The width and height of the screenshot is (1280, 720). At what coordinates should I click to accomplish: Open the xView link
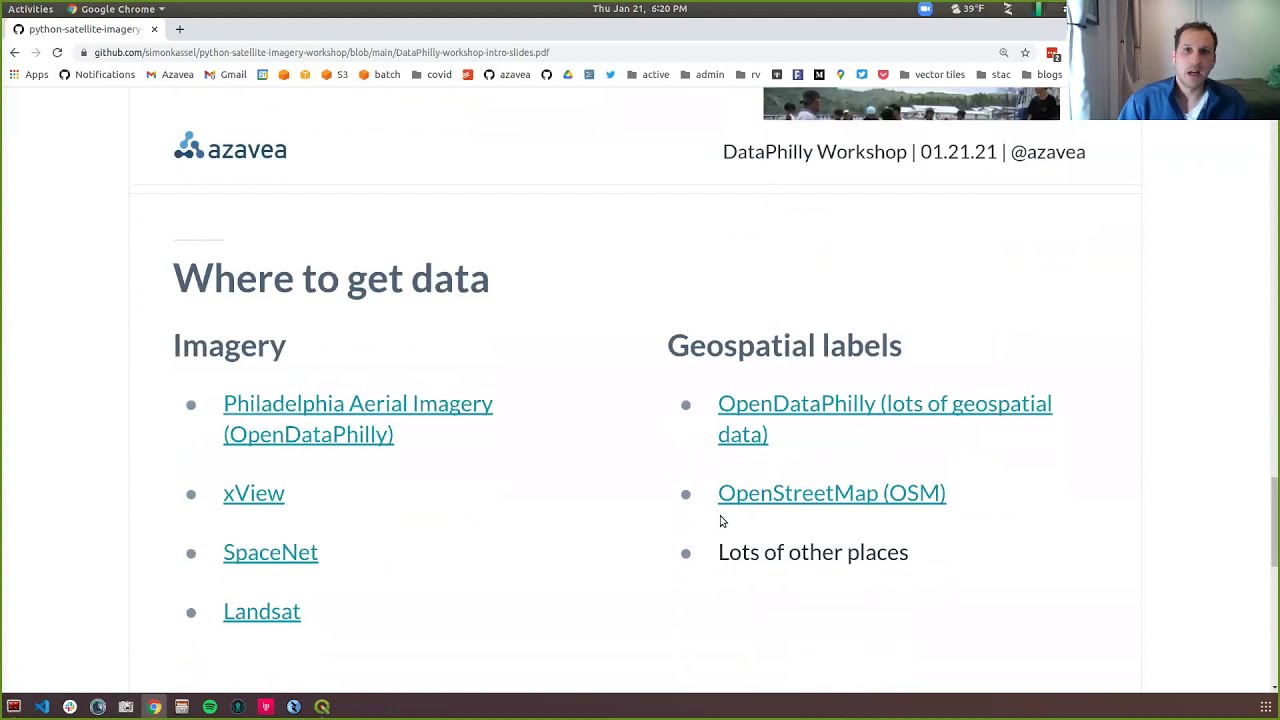pyautogui.click(x=254, y=493)
